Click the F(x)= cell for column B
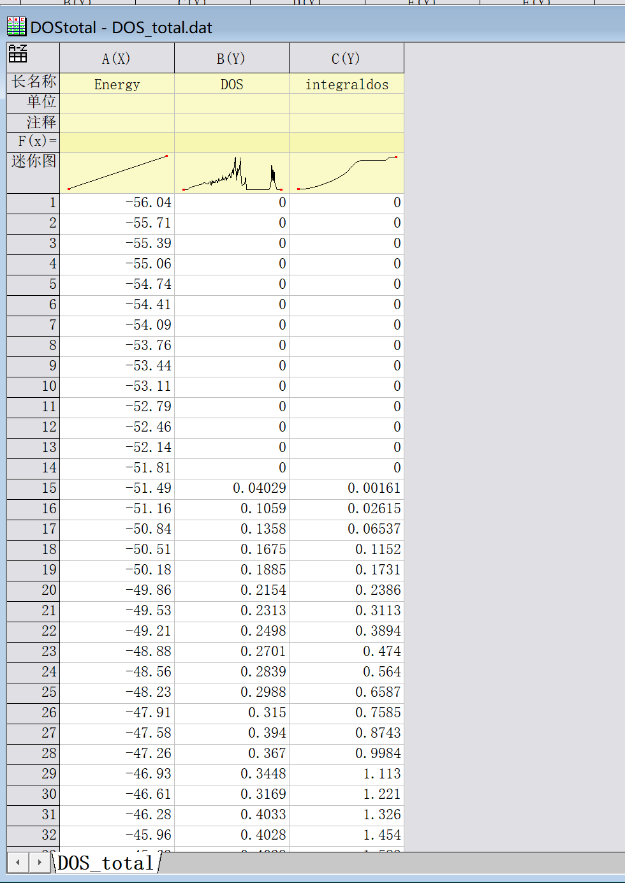The width and height of the screenshot is (625, 883). [232, 142]
